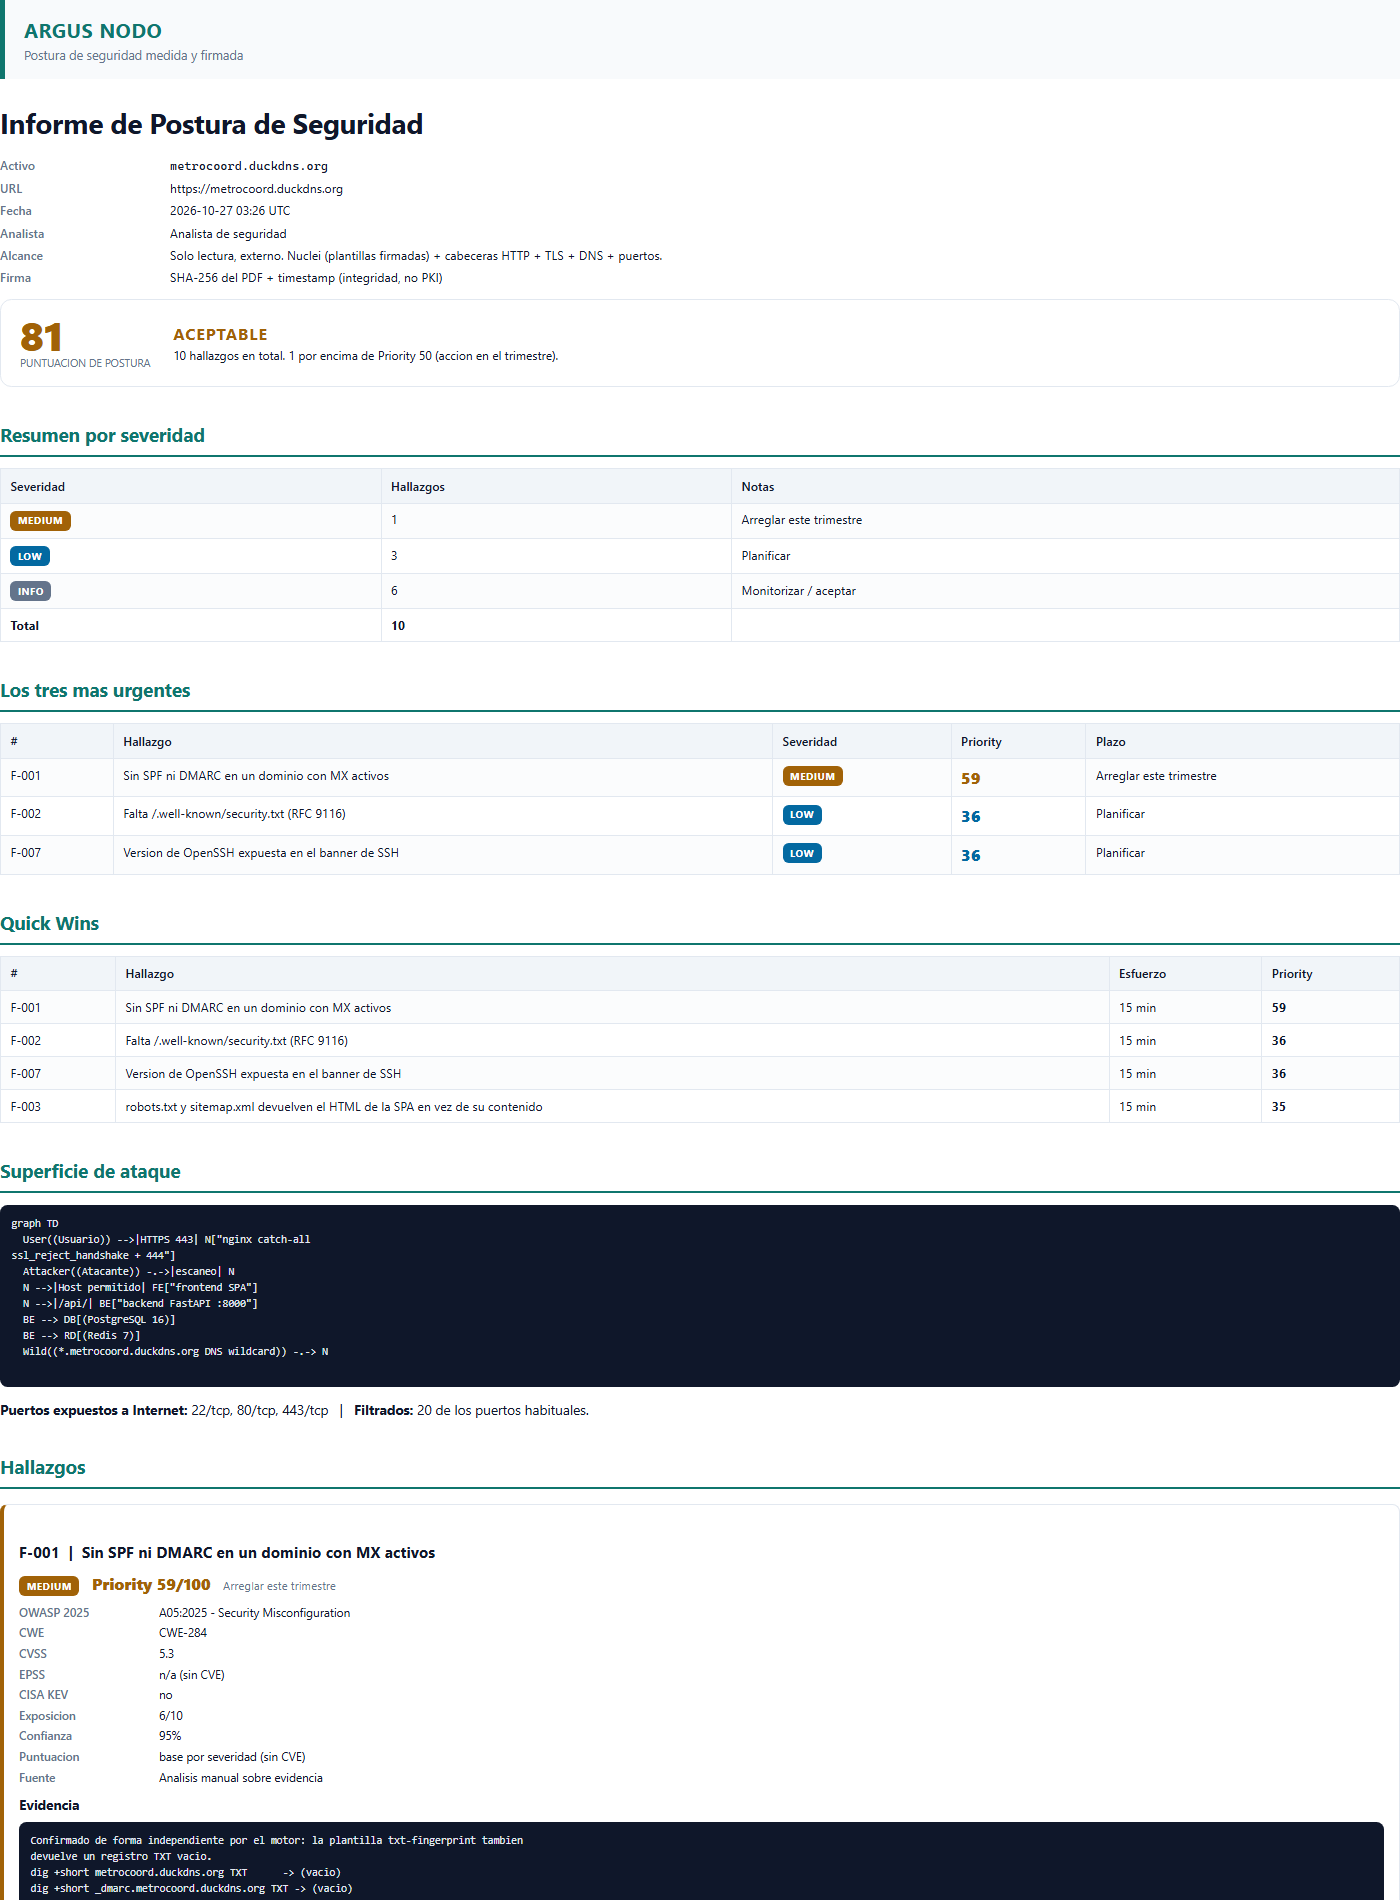Click the large Priority value 59 in the urgent table
The image size is (1400, 1900).
pos(971,778)
